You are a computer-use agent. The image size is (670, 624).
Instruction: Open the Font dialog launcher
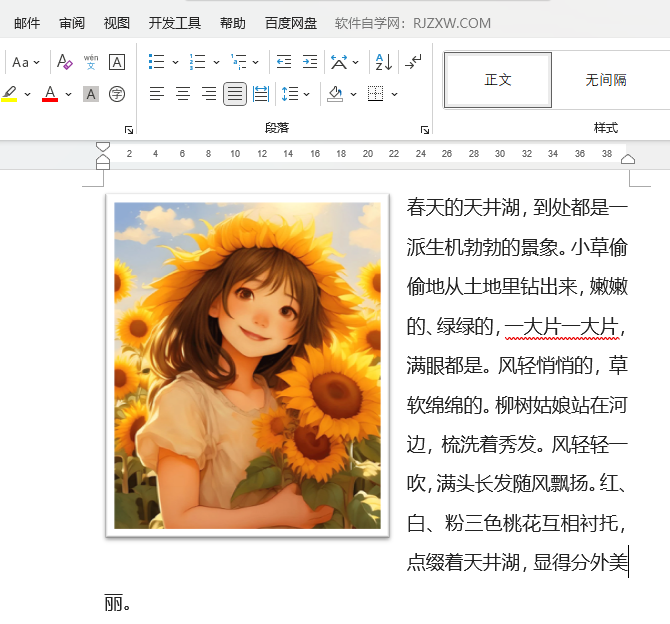tap(129, 130)
